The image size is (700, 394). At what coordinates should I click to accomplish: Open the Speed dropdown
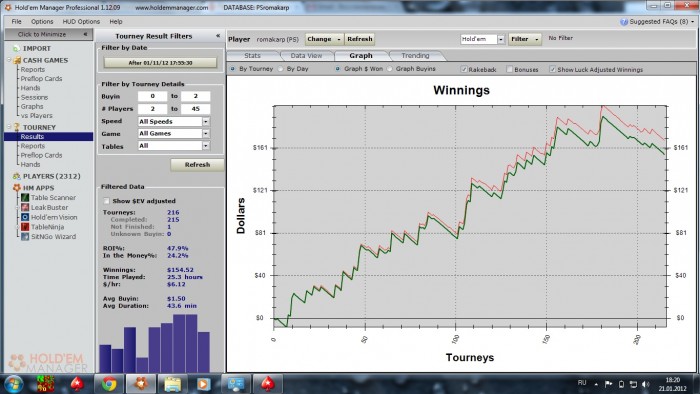pos(206,121)
